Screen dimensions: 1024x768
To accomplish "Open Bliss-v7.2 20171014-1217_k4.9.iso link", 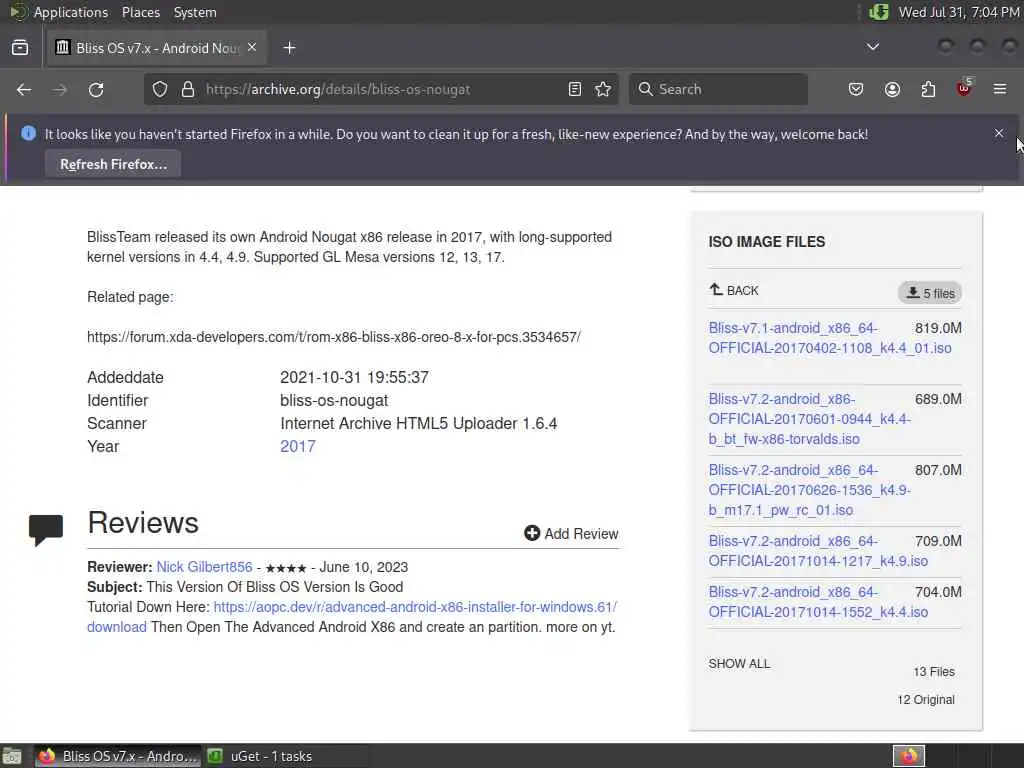I will (818, 551).
